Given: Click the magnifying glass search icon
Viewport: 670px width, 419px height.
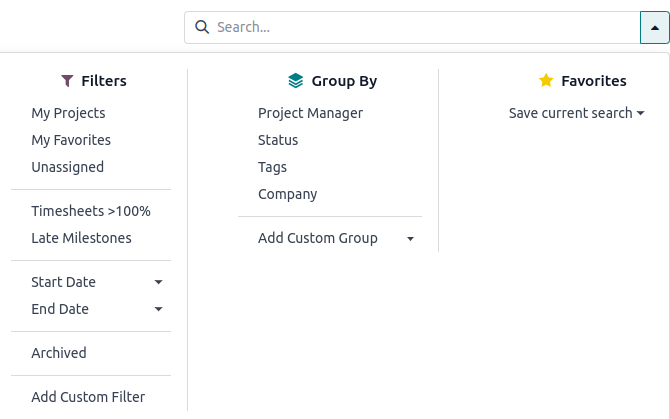Looking at the screenshot, I should click(202, 27).
